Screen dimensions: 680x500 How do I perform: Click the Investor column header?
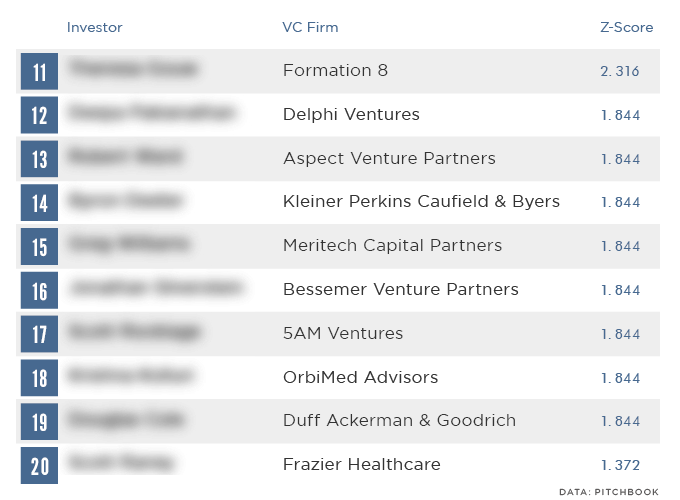point(95,27)
